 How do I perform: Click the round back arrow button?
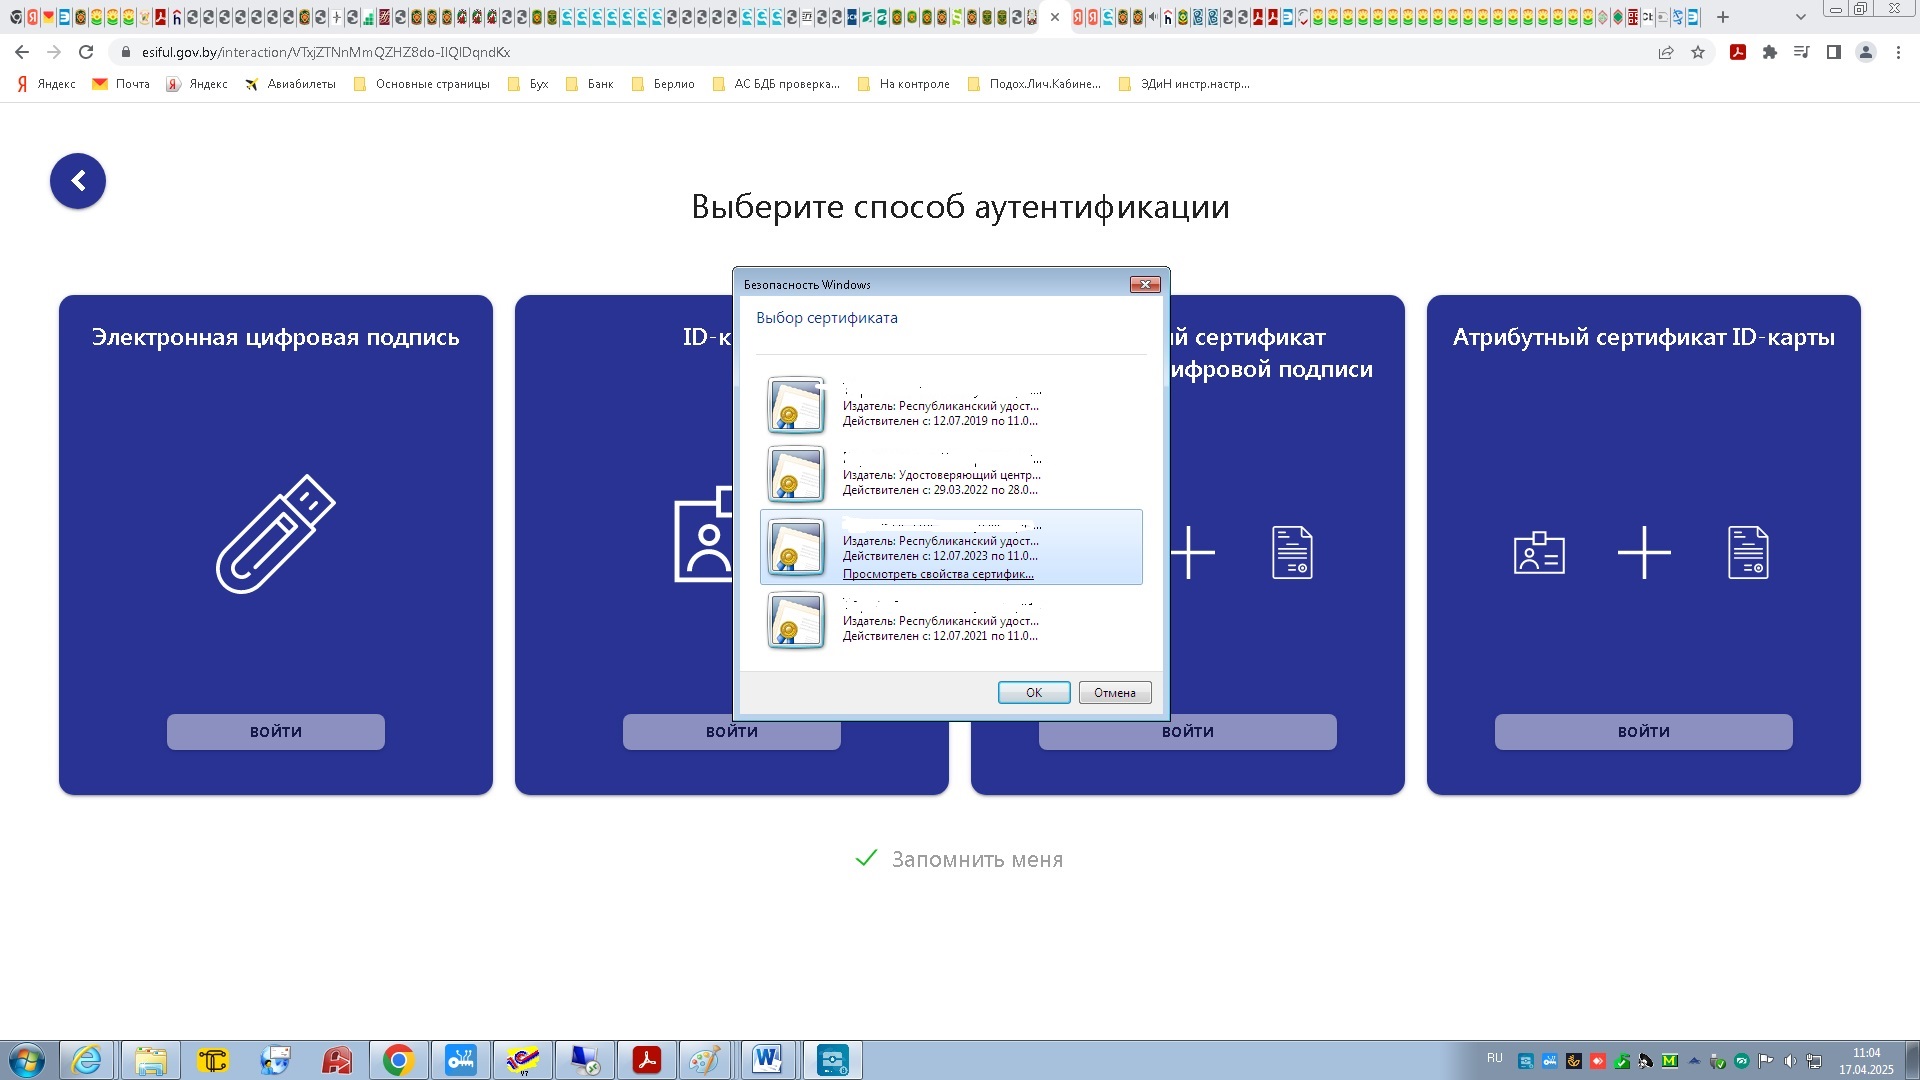(78, 181)
